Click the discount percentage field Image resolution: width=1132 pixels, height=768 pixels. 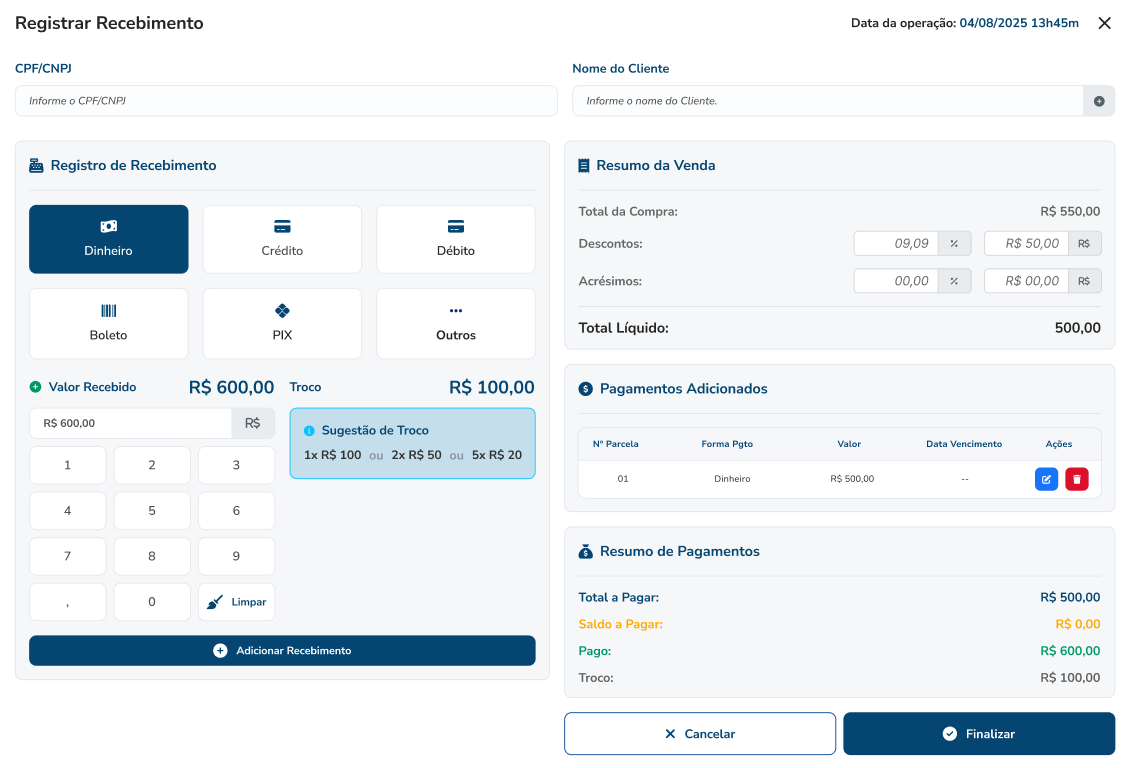pyautogui.click(x=895, y=243)
